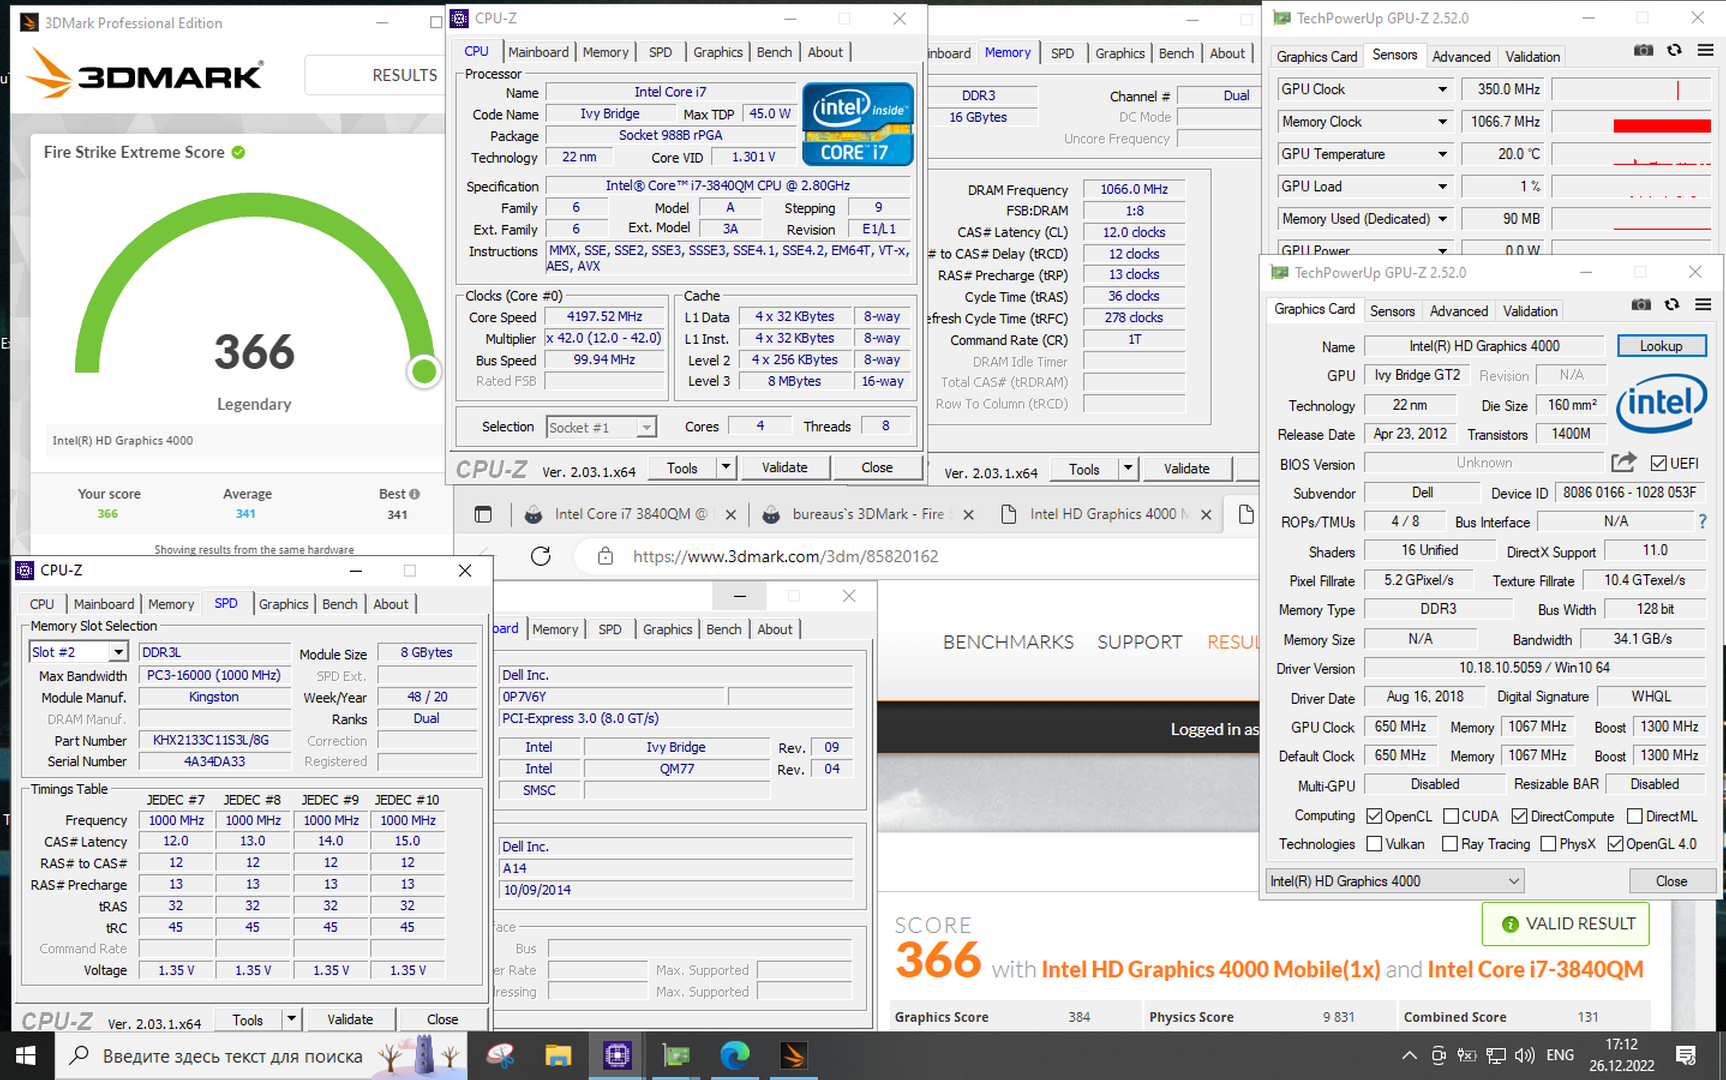Click Fire Strike Extreme Score info checkmark
This screenshot has height=1080, width=1726.
[x=238, y=152]
